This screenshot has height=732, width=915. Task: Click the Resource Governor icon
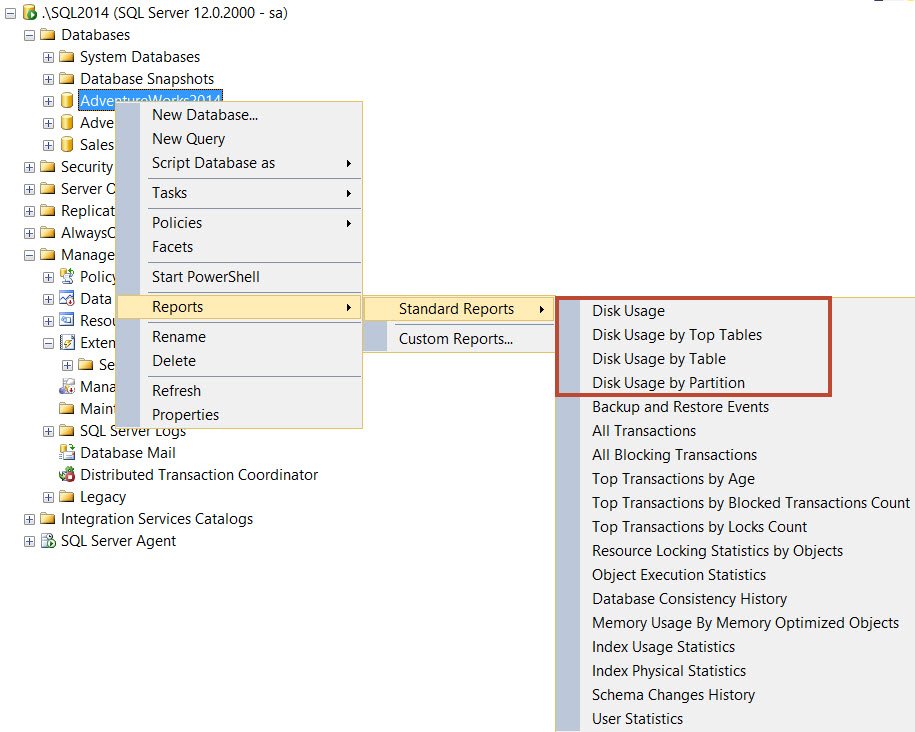tap(67, 320)
